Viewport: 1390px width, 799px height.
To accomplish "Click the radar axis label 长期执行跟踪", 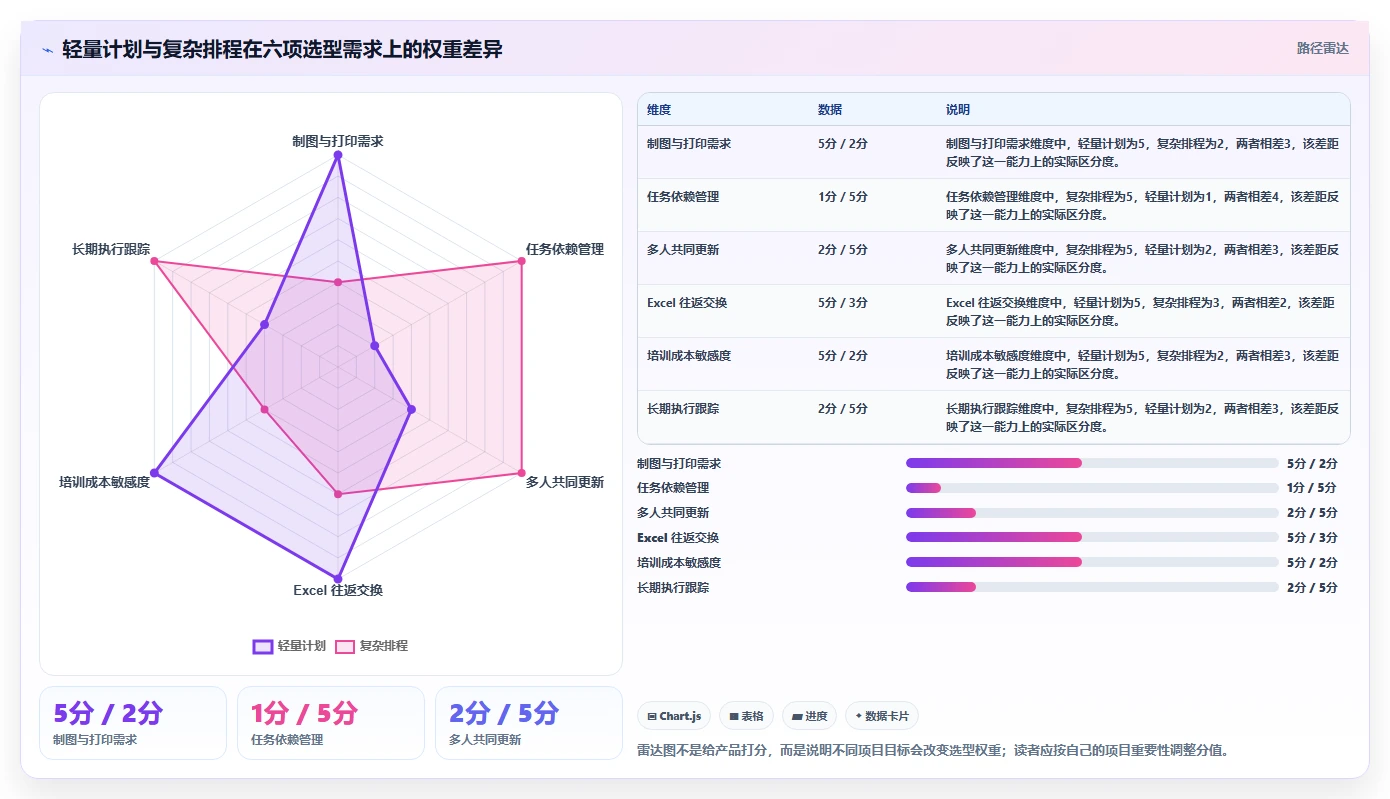I will pyautogui.click(x=111, y=249).
